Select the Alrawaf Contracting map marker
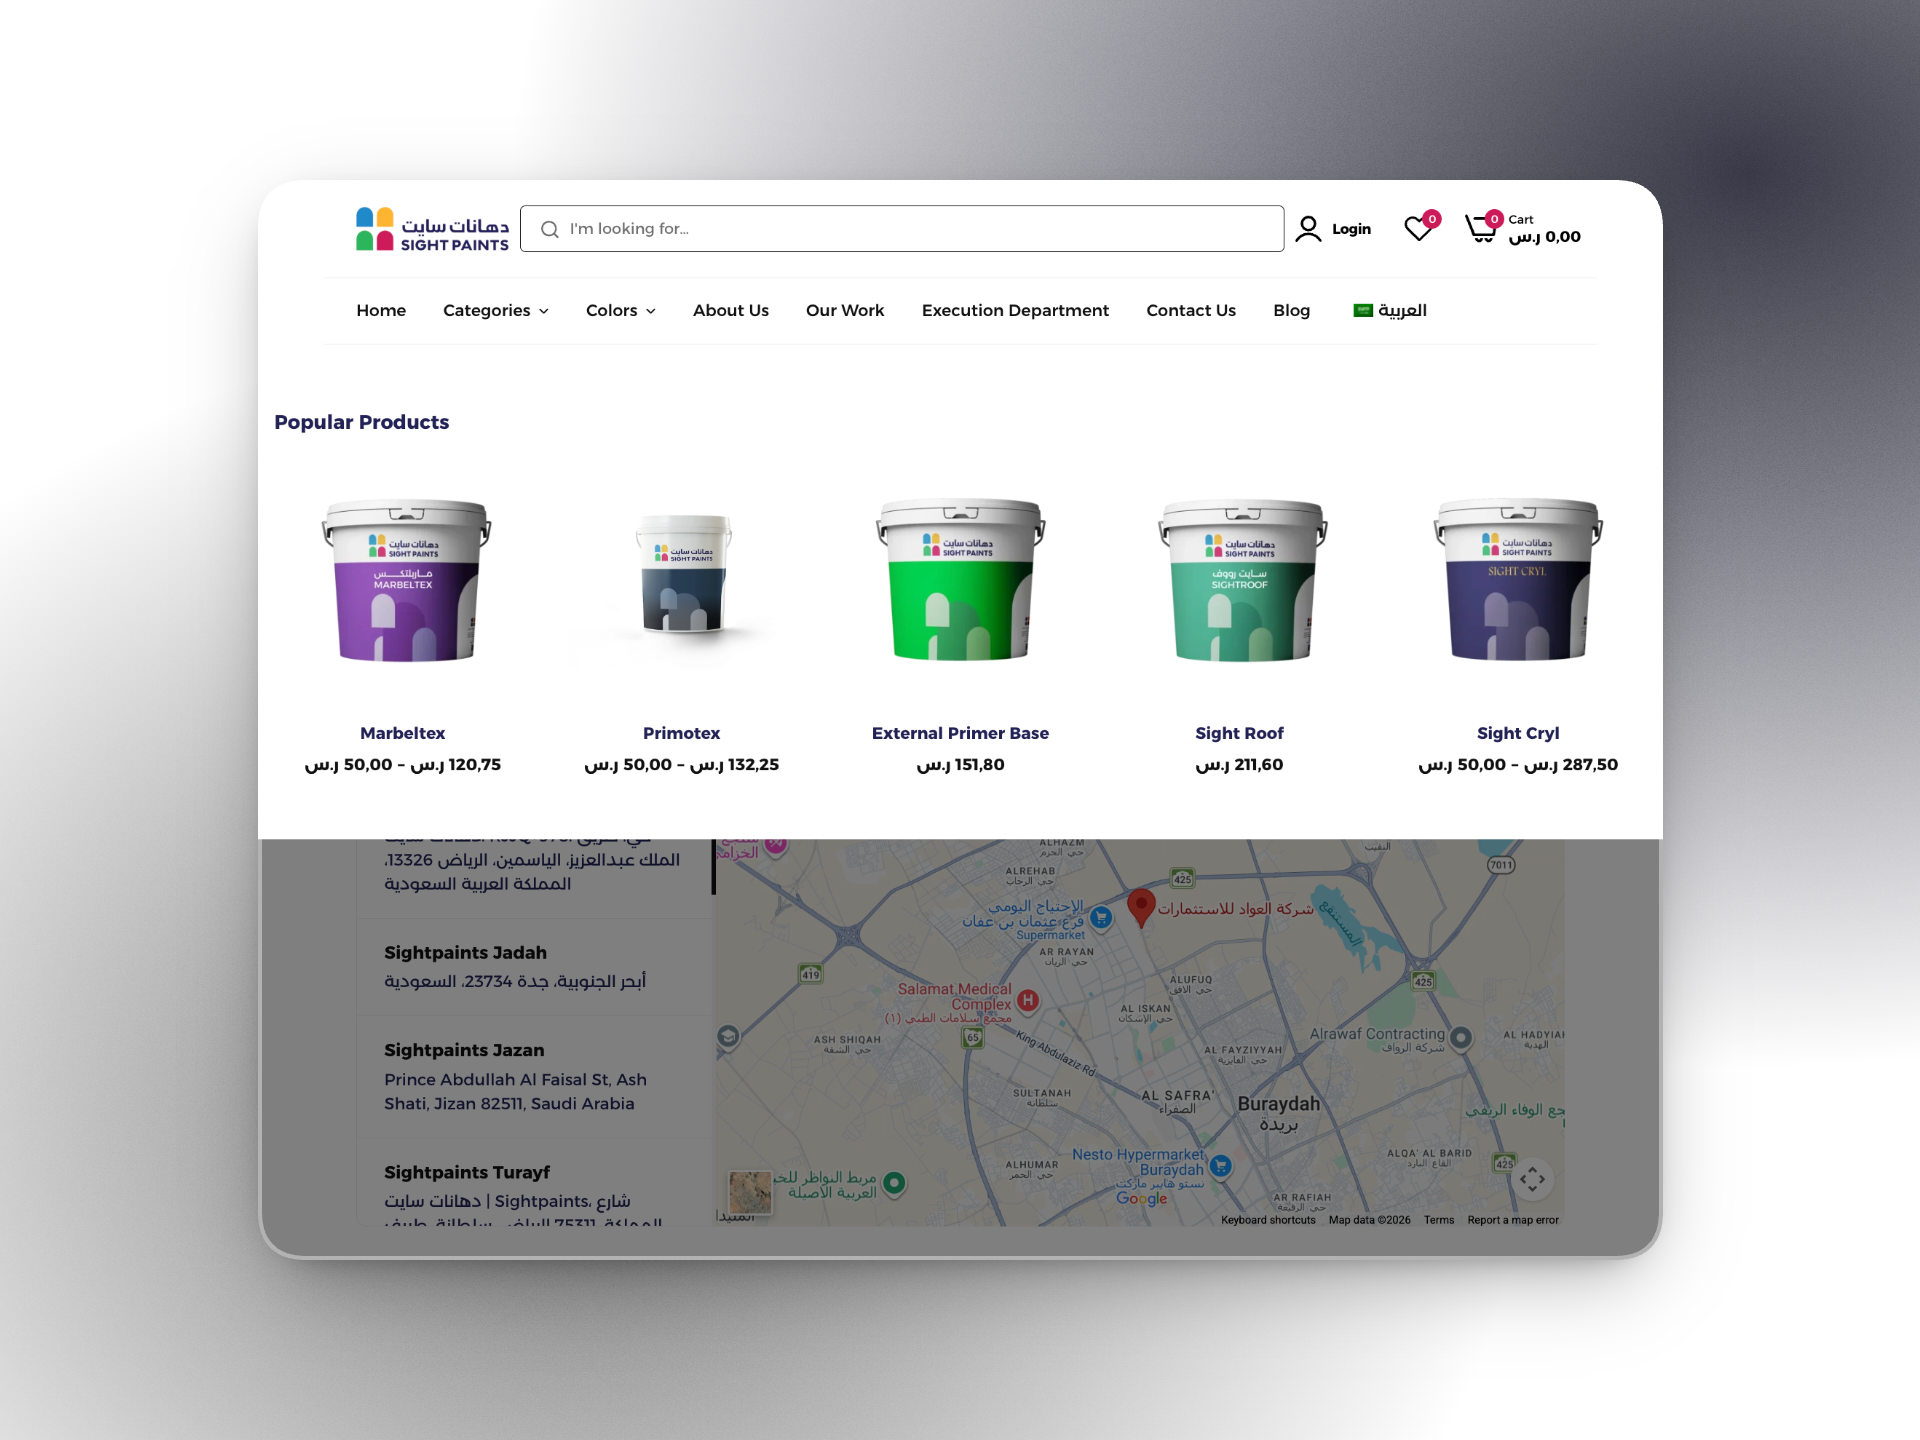 [x=1461, y=1037]
